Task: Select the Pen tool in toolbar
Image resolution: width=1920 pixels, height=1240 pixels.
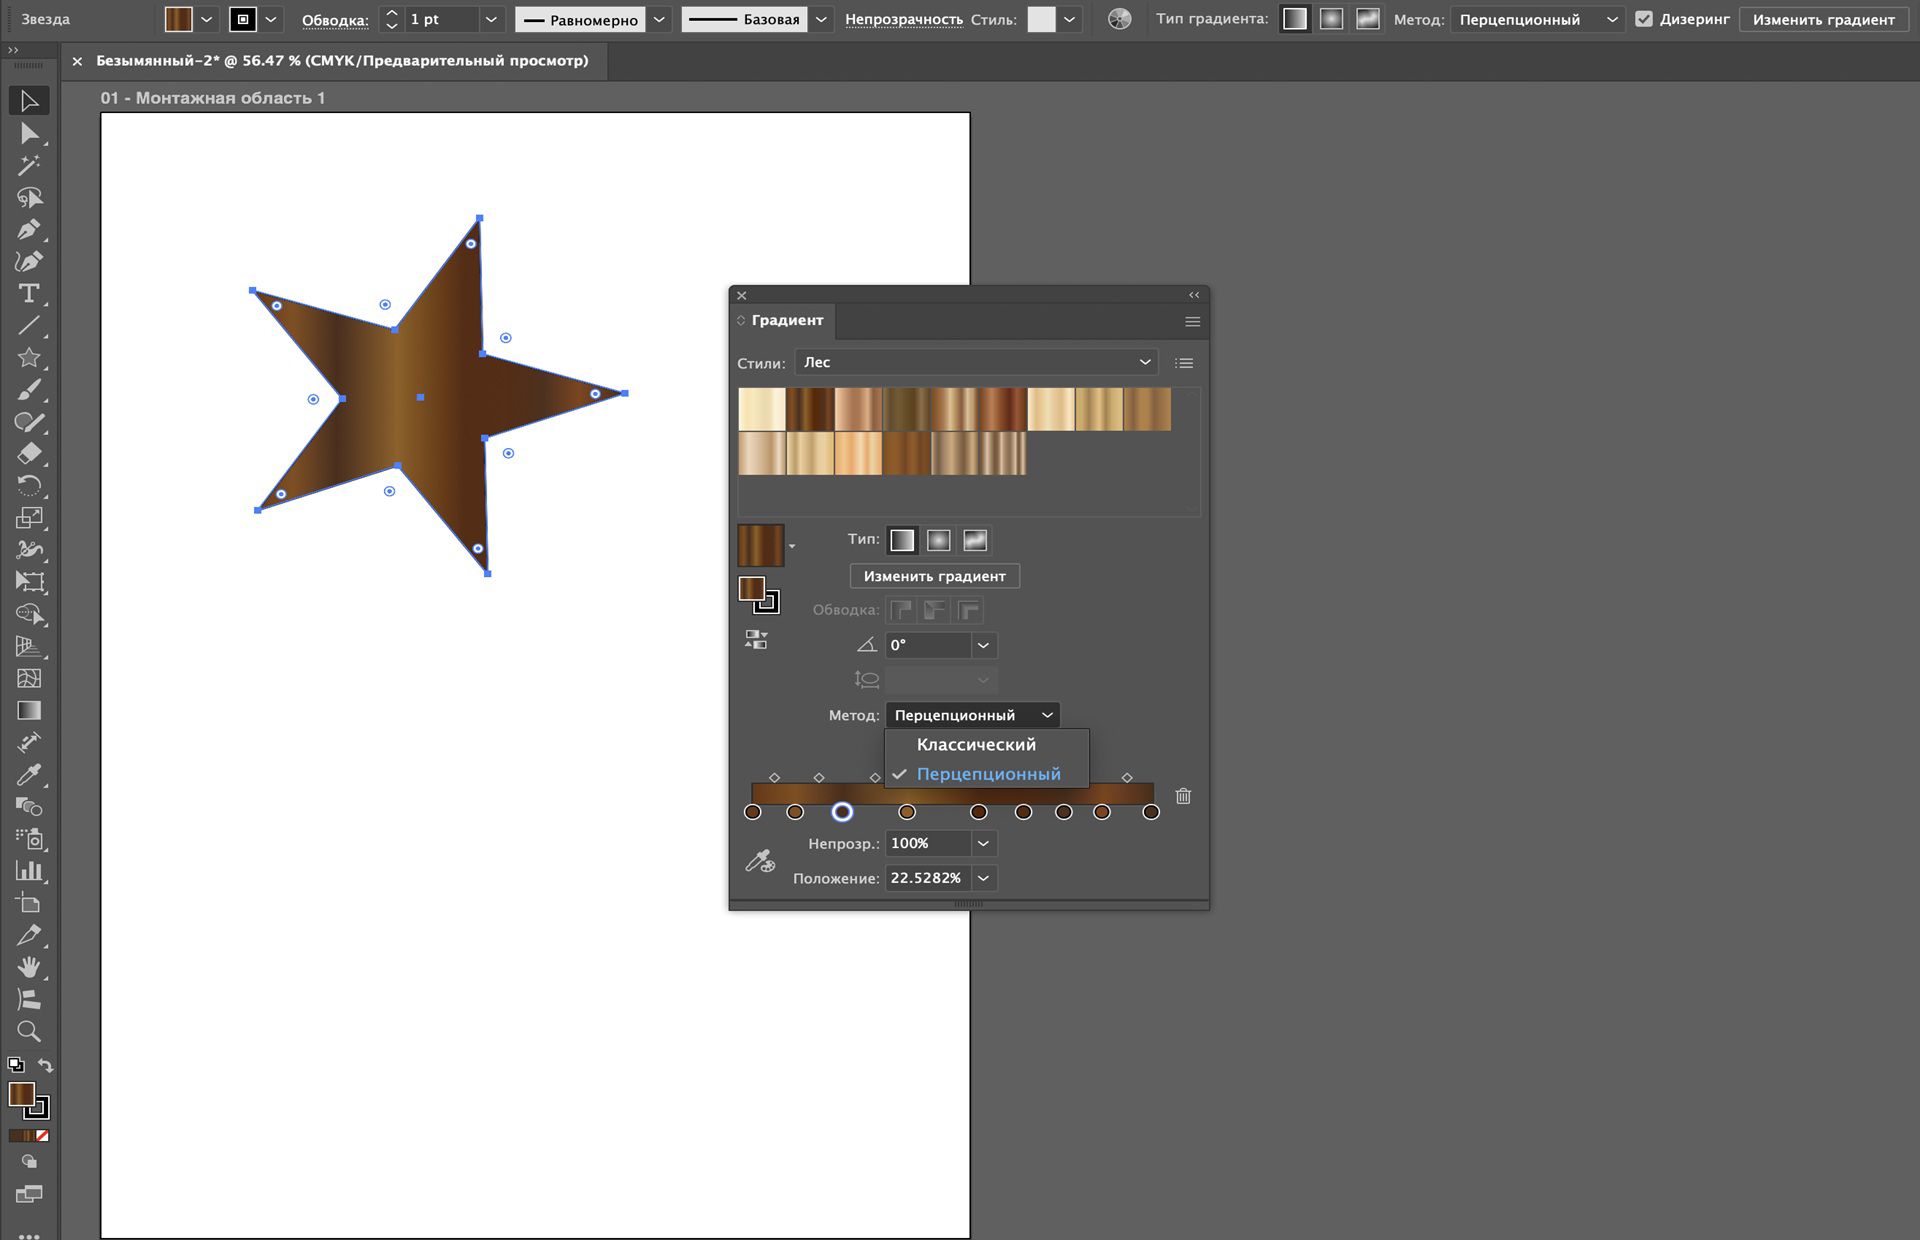Action: [x=29, y=229]
